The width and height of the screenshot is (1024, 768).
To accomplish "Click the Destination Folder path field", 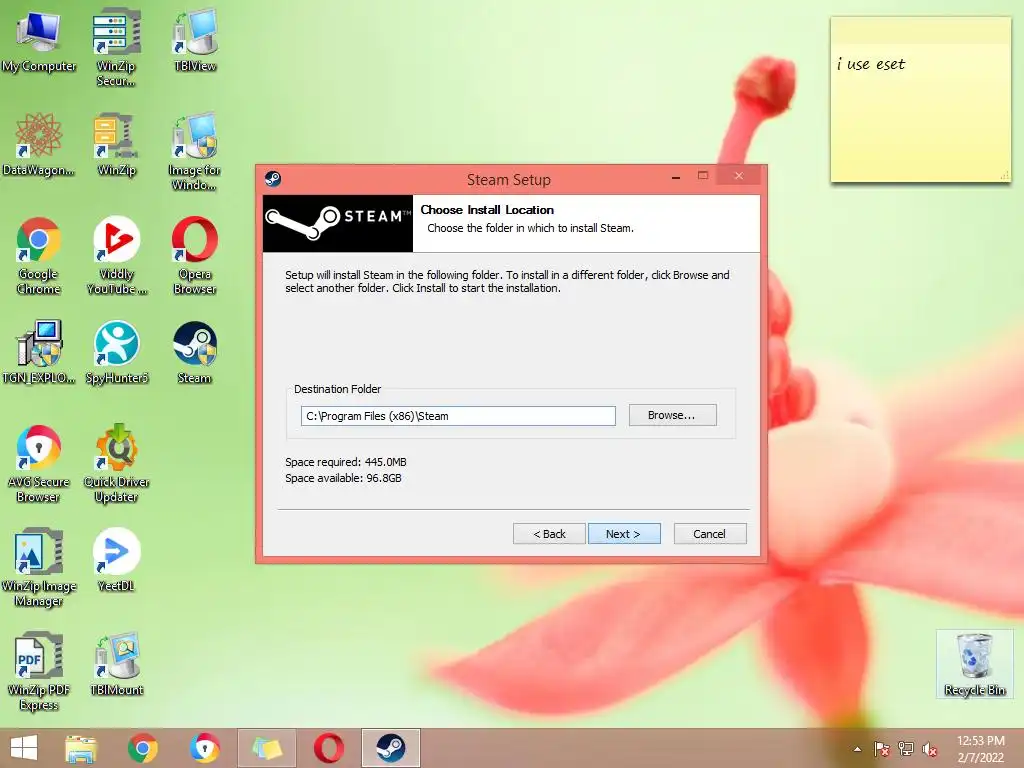I will 458,416.
